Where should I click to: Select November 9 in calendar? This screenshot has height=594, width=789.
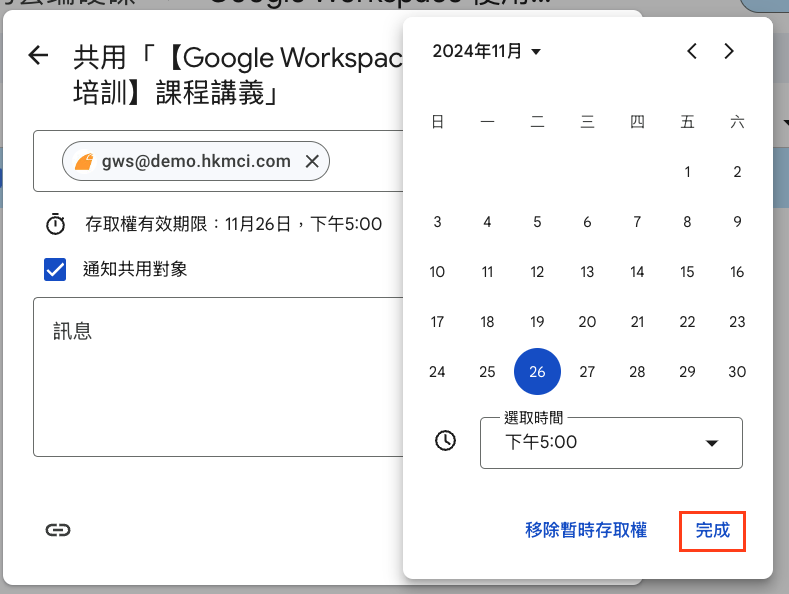[737, 222]
